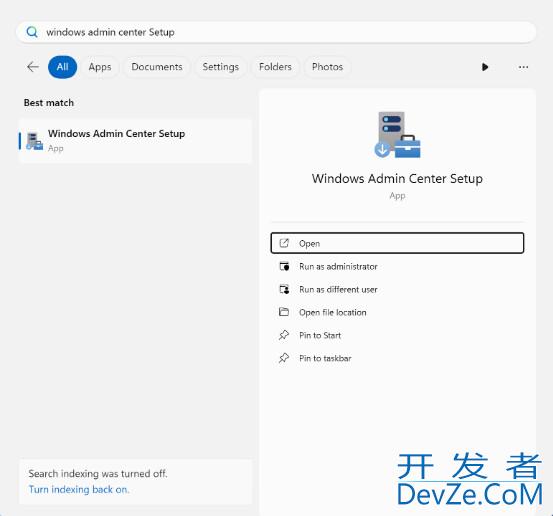Switch to the Apps filter tab
Viewport: 553px width, 516px height.
click(100, 67)
